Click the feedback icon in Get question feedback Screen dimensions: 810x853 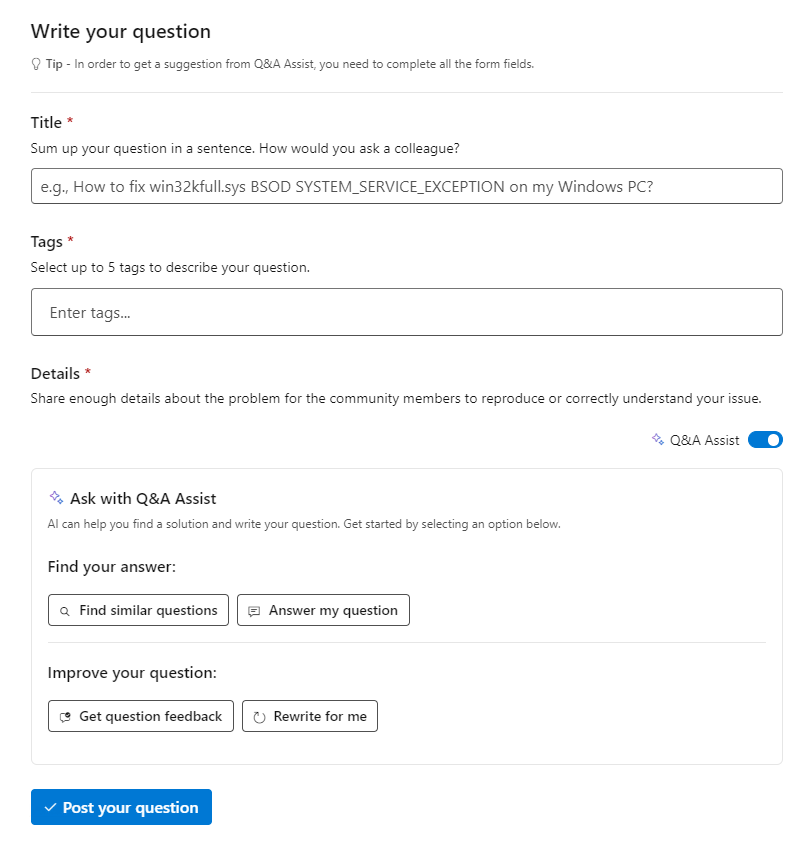click(x=65, y=717)
